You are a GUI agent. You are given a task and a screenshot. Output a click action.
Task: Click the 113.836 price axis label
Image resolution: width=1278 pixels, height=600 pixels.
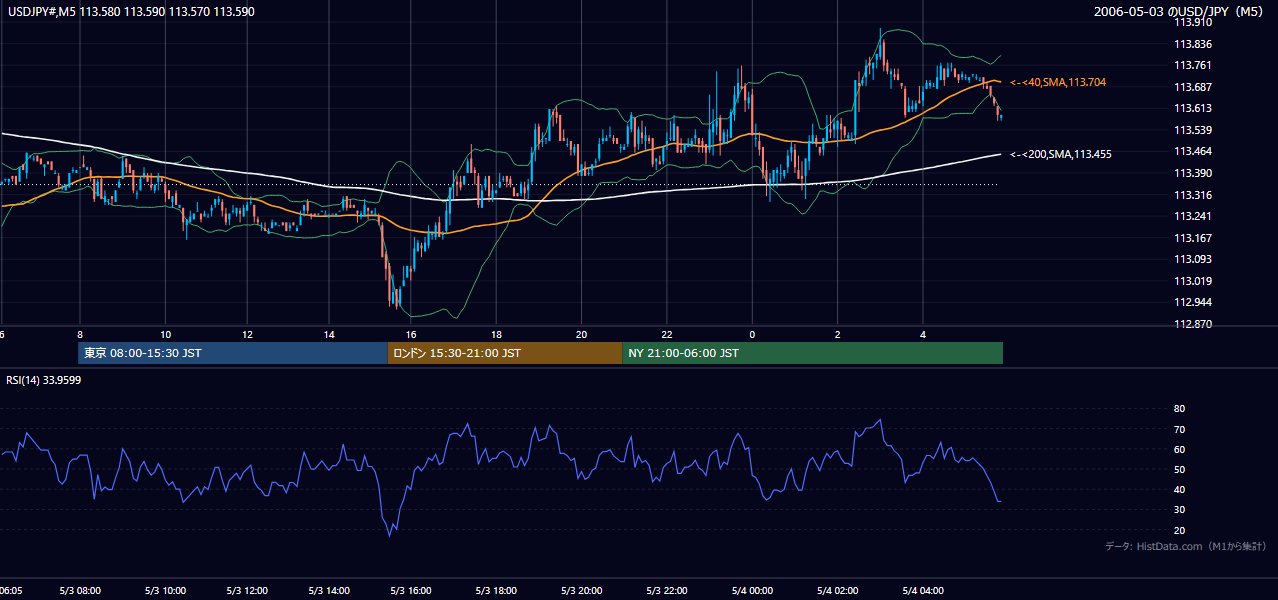1193,44
